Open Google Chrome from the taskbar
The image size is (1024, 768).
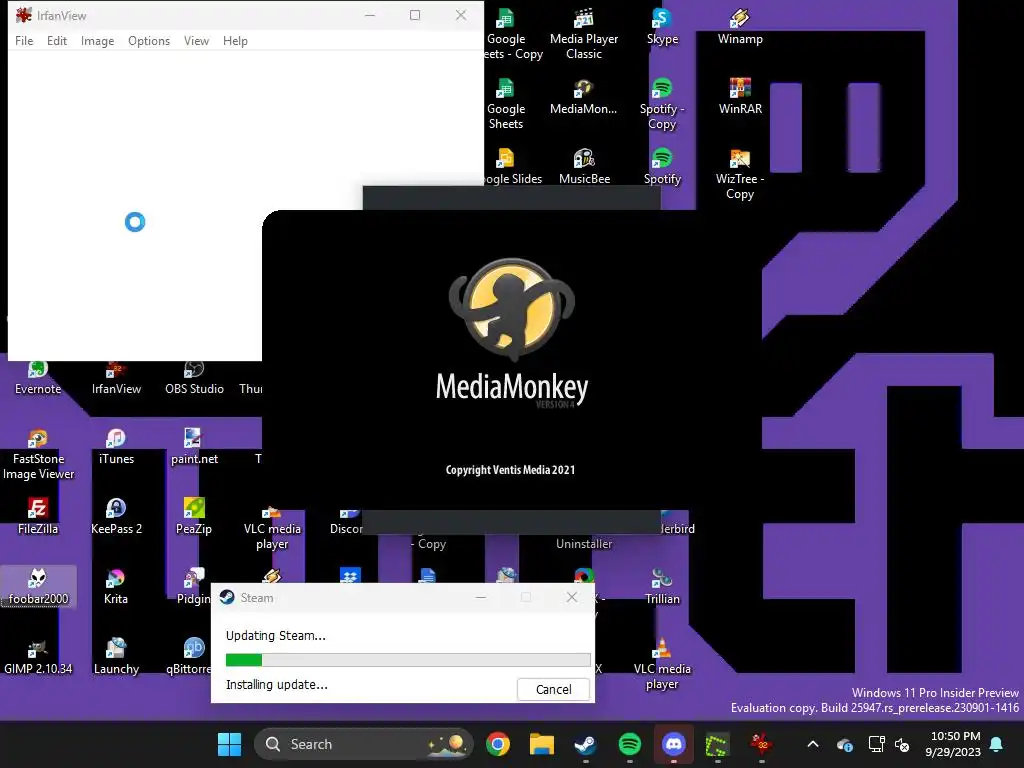(498, 744)
